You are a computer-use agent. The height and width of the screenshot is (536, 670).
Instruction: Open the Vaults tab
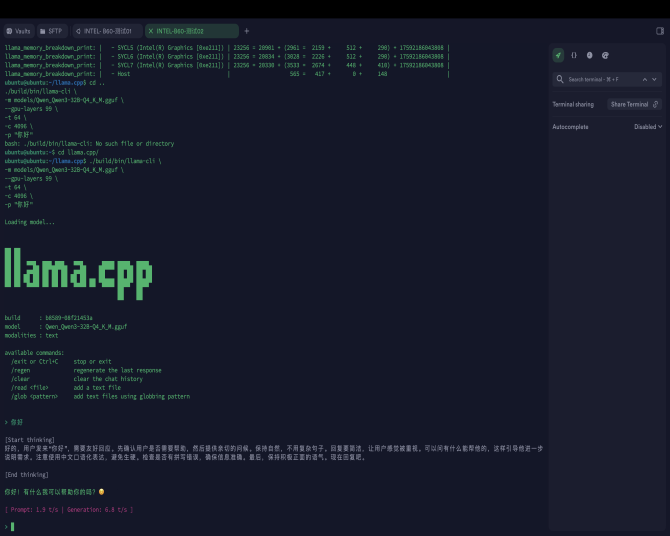[18, 31]
